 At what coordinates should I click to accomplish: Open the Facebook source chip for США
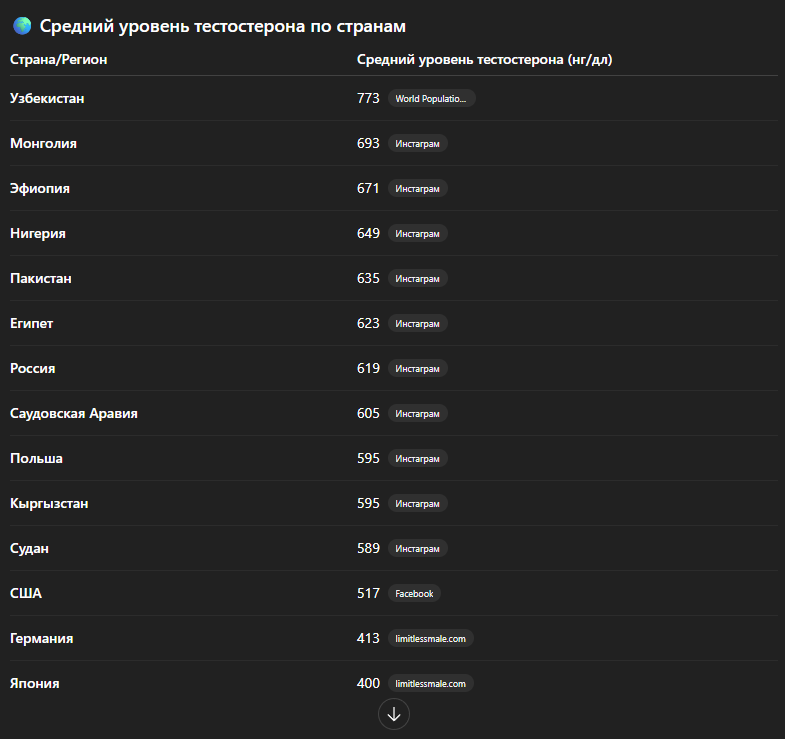tap(414, 594)
